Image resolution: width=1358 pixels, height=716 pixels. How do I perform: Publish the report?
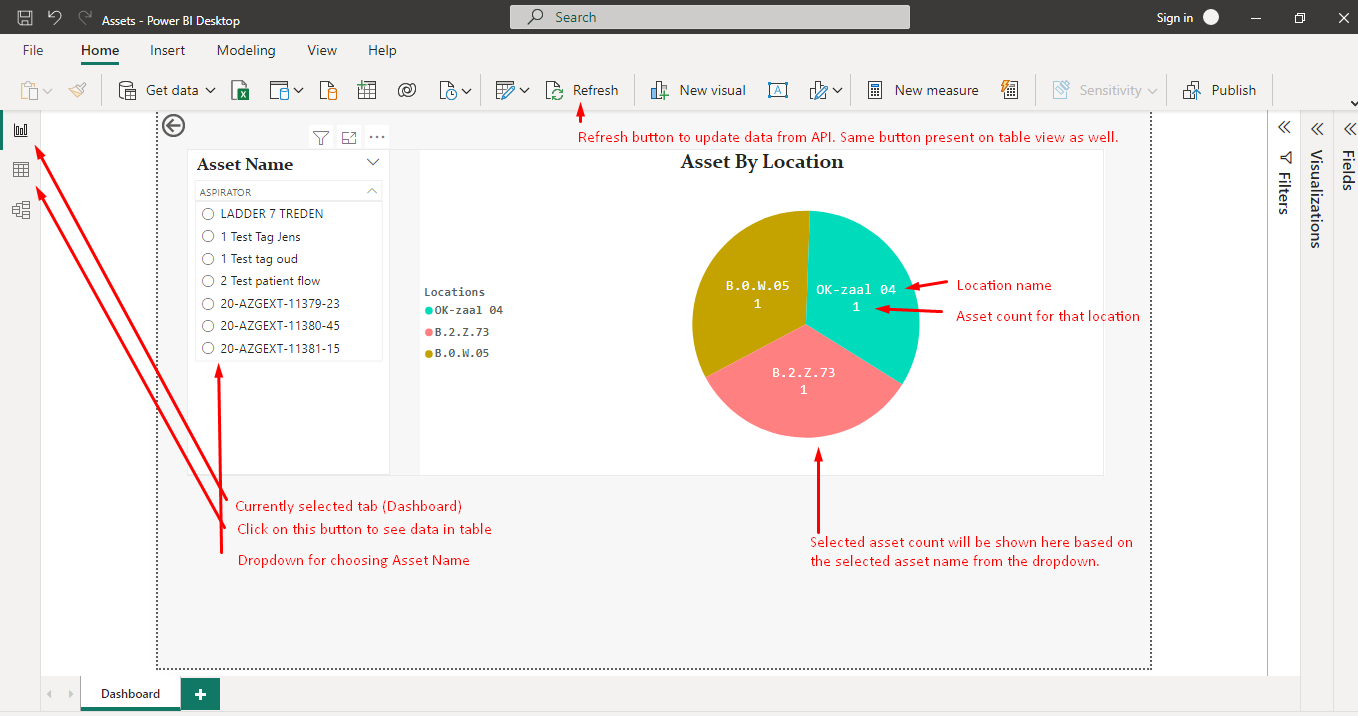[1219, 91]
